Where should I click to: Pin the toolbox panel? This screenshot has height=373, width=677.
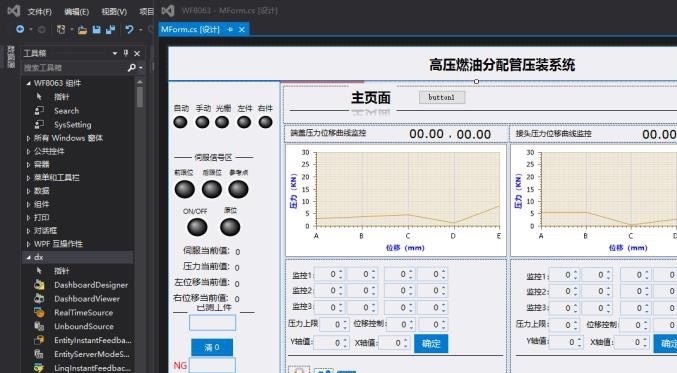click(126, 53)
